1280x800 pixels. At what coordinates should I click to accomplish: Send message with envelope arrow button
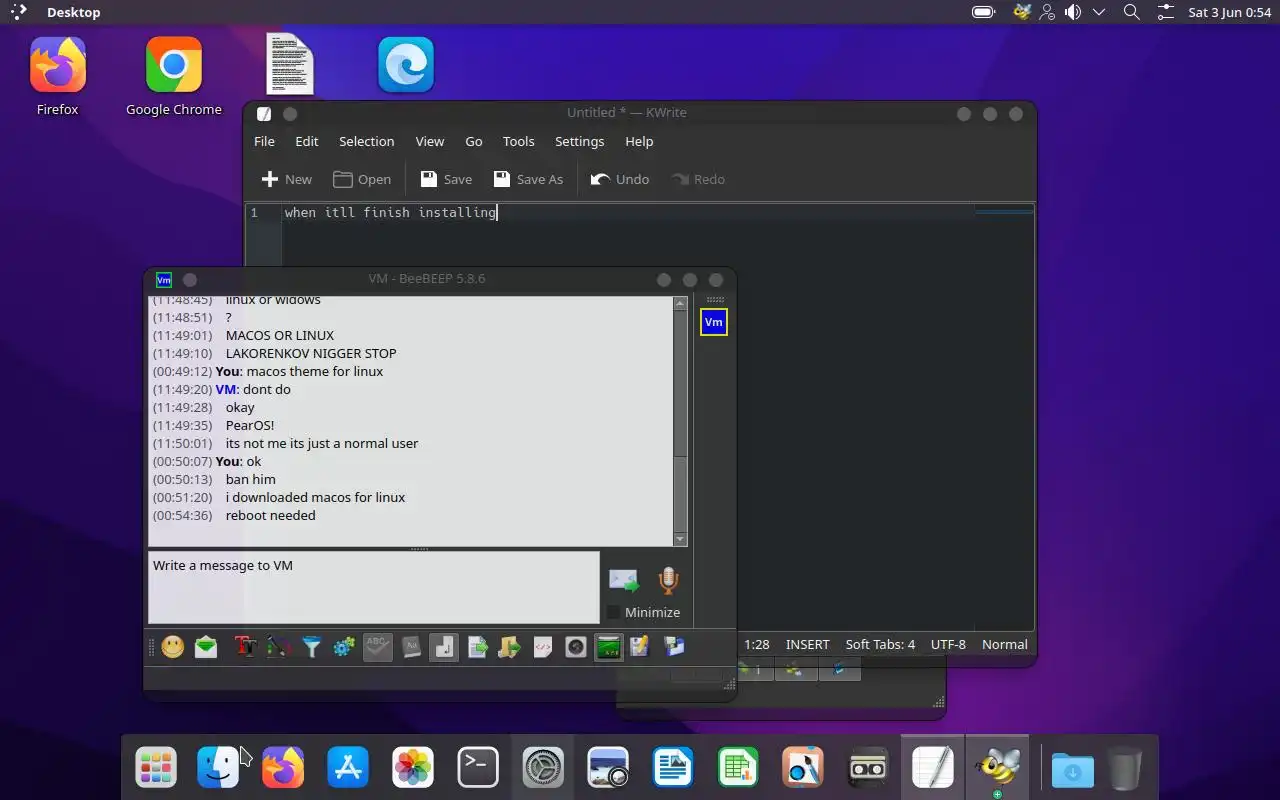point(624,581)
